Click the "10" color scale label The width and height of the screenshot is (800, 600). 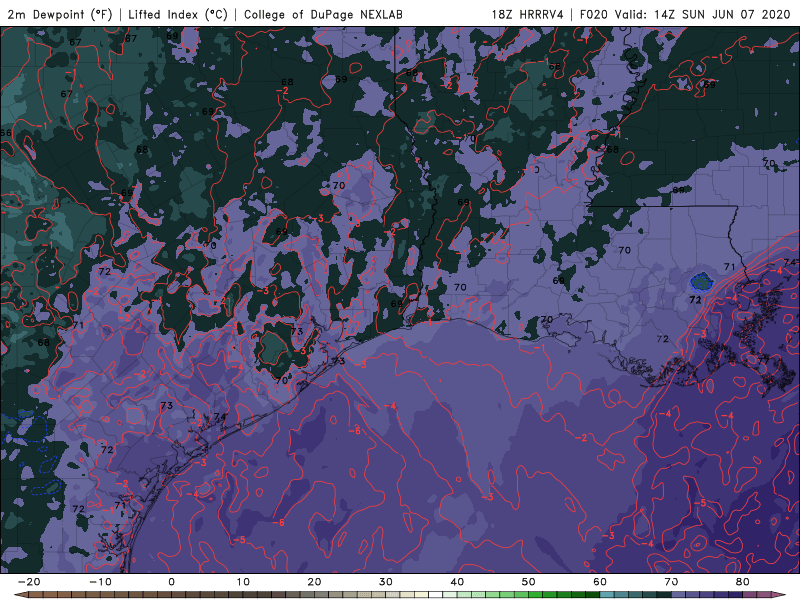243,582
